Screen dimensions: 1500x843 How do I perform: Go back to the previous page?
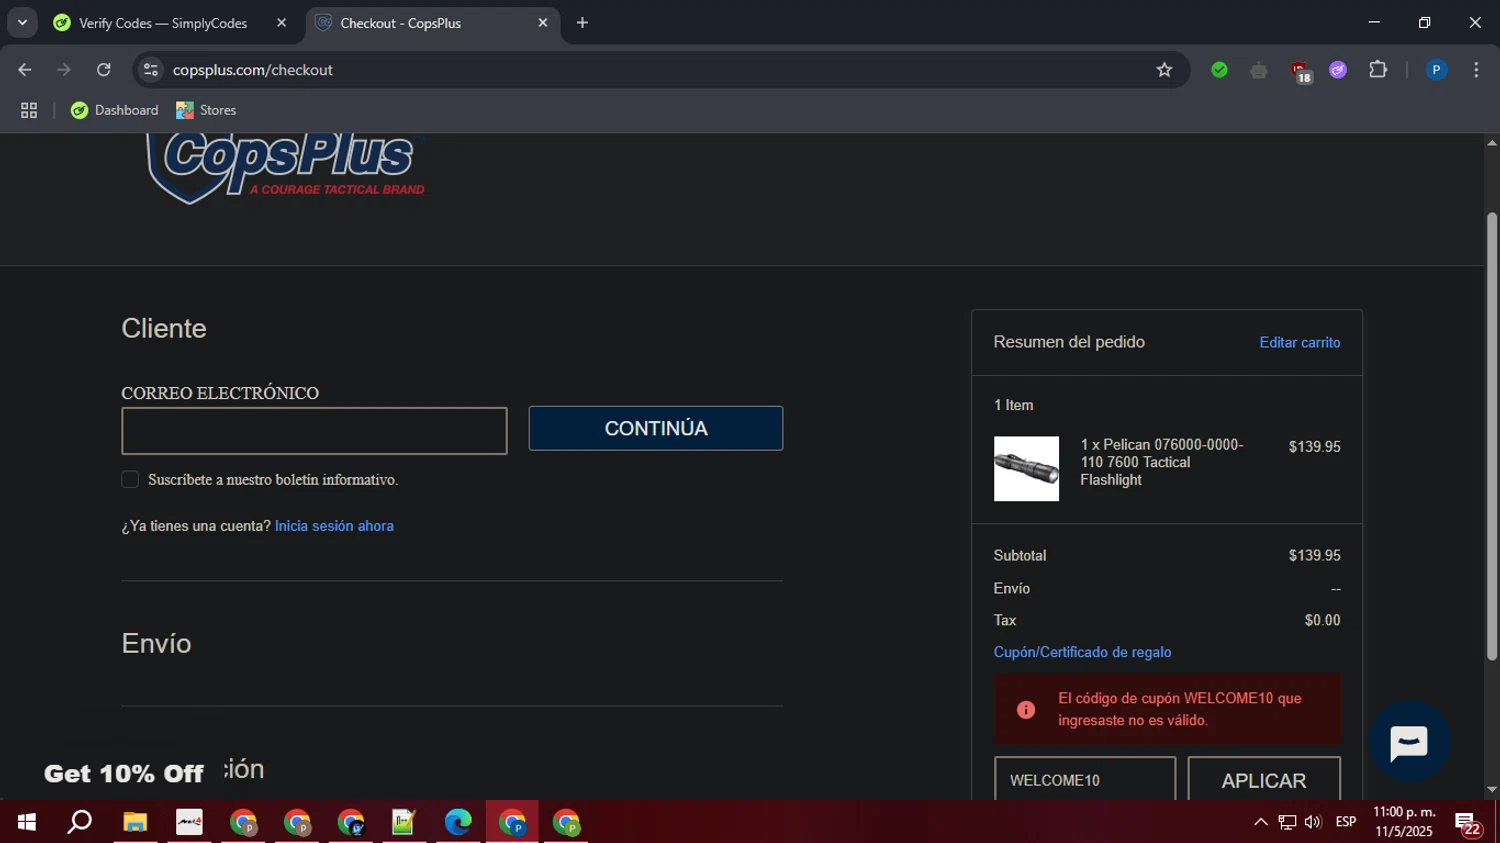25,70
